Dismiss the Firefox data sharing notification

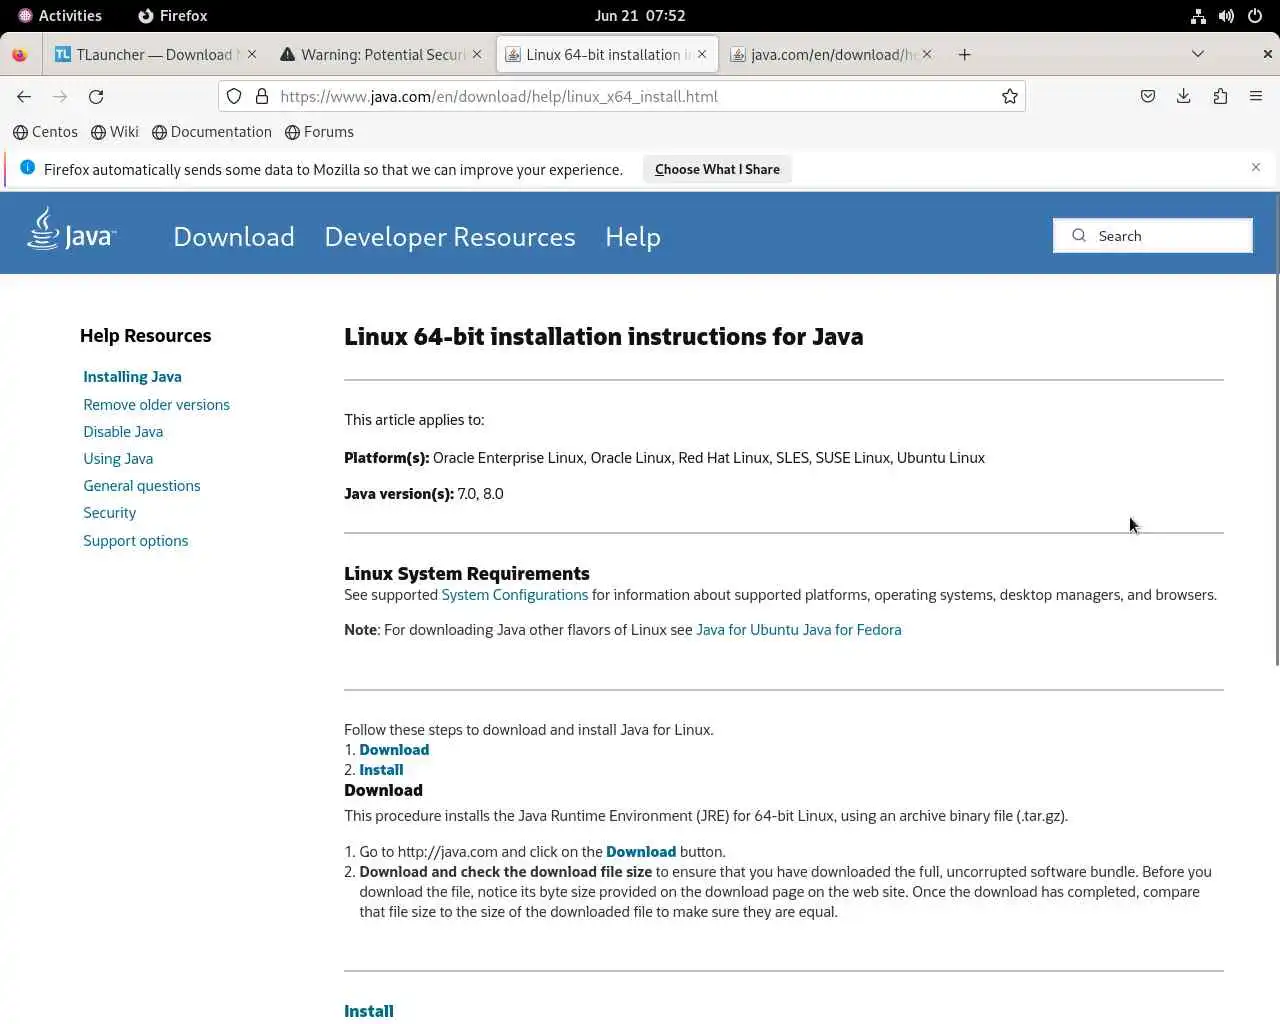pyautogui.click(x=1256, y=168)
